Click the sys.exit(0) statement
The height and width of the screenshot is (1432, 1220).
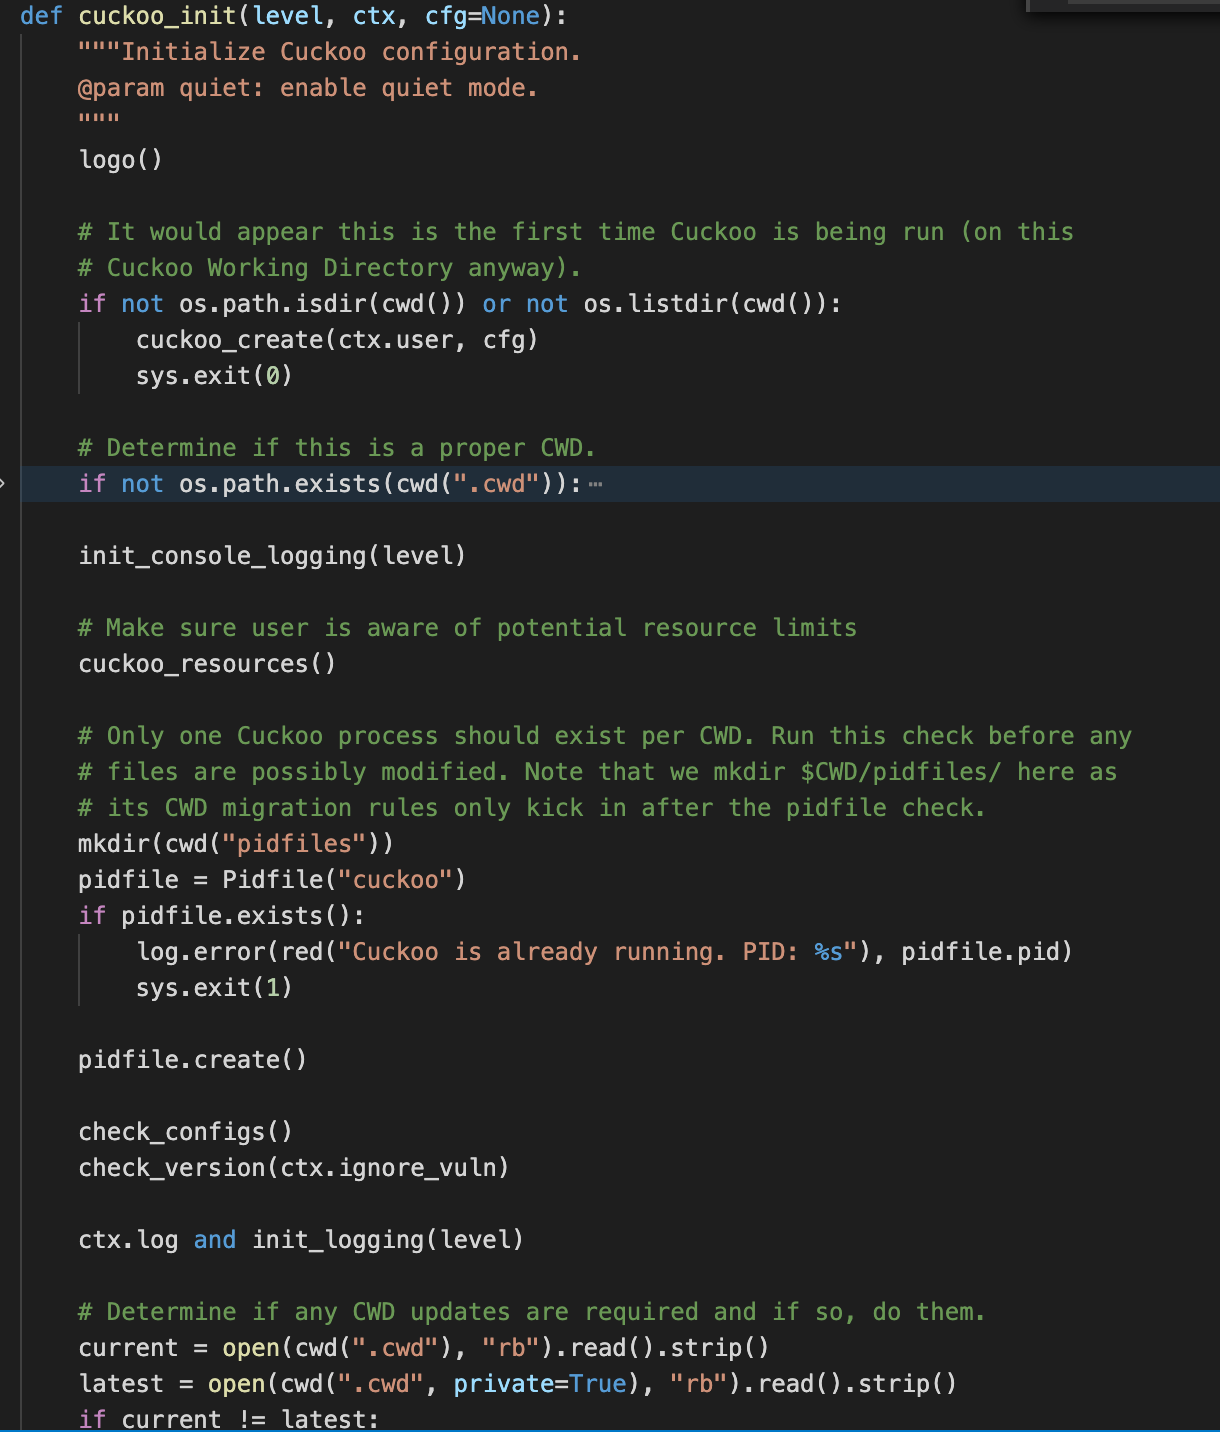pyautogui.click(x=214, y=376)
